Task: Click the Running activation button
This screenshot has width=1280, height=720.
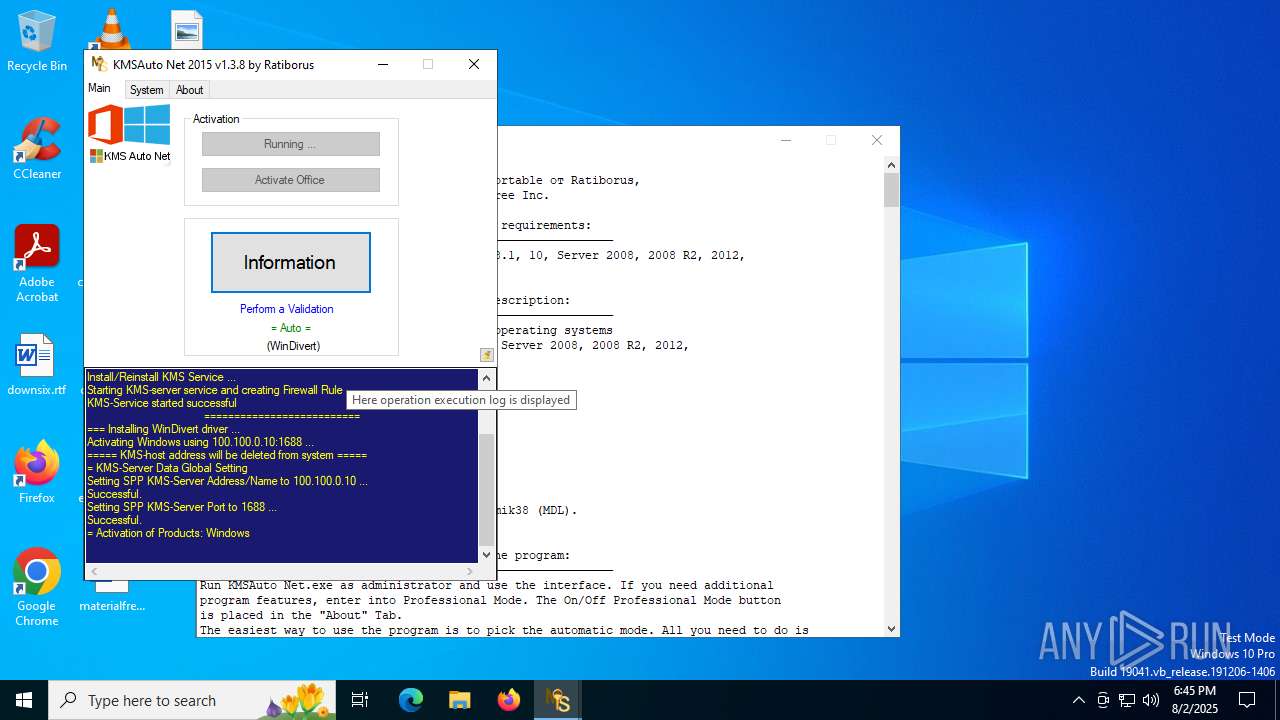Action: pyautogui.click(x=291, y=144)
